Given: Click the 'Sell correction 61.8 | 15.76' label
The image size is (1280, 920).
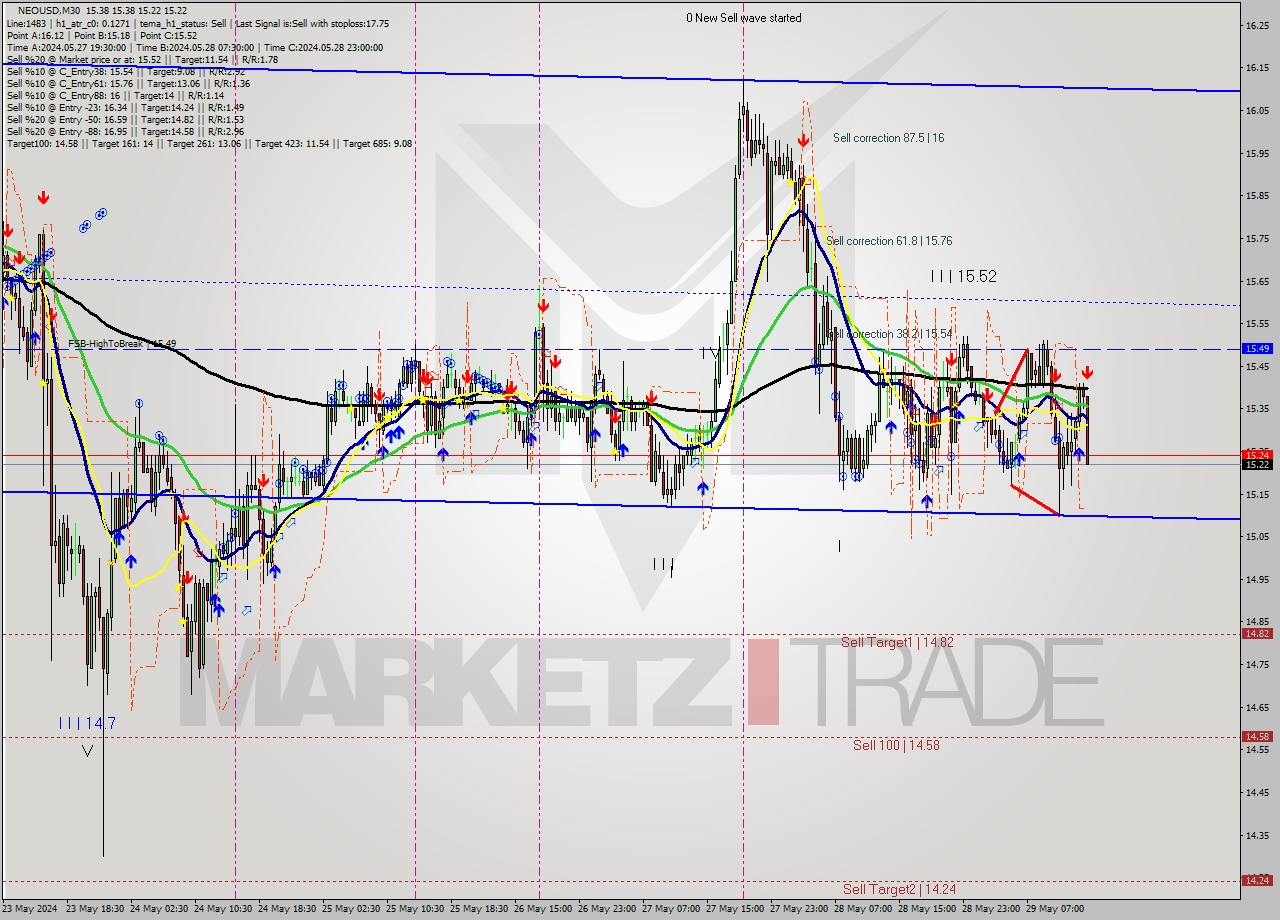Looking at the screenshot, I should [x=889, y=241].
